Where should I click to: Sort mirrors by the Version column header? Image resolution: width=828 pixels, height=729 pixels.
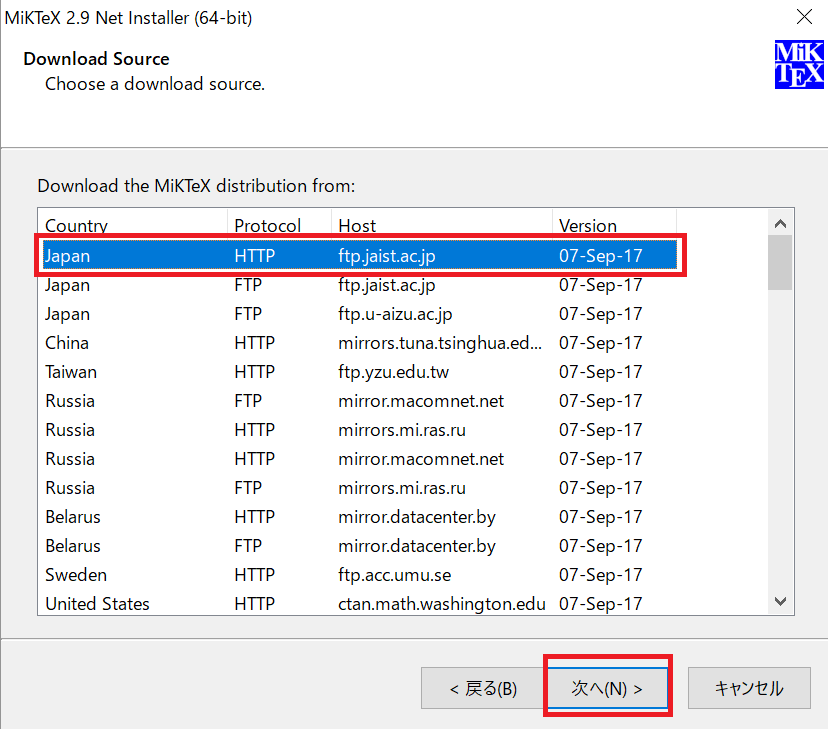[614, 225]
